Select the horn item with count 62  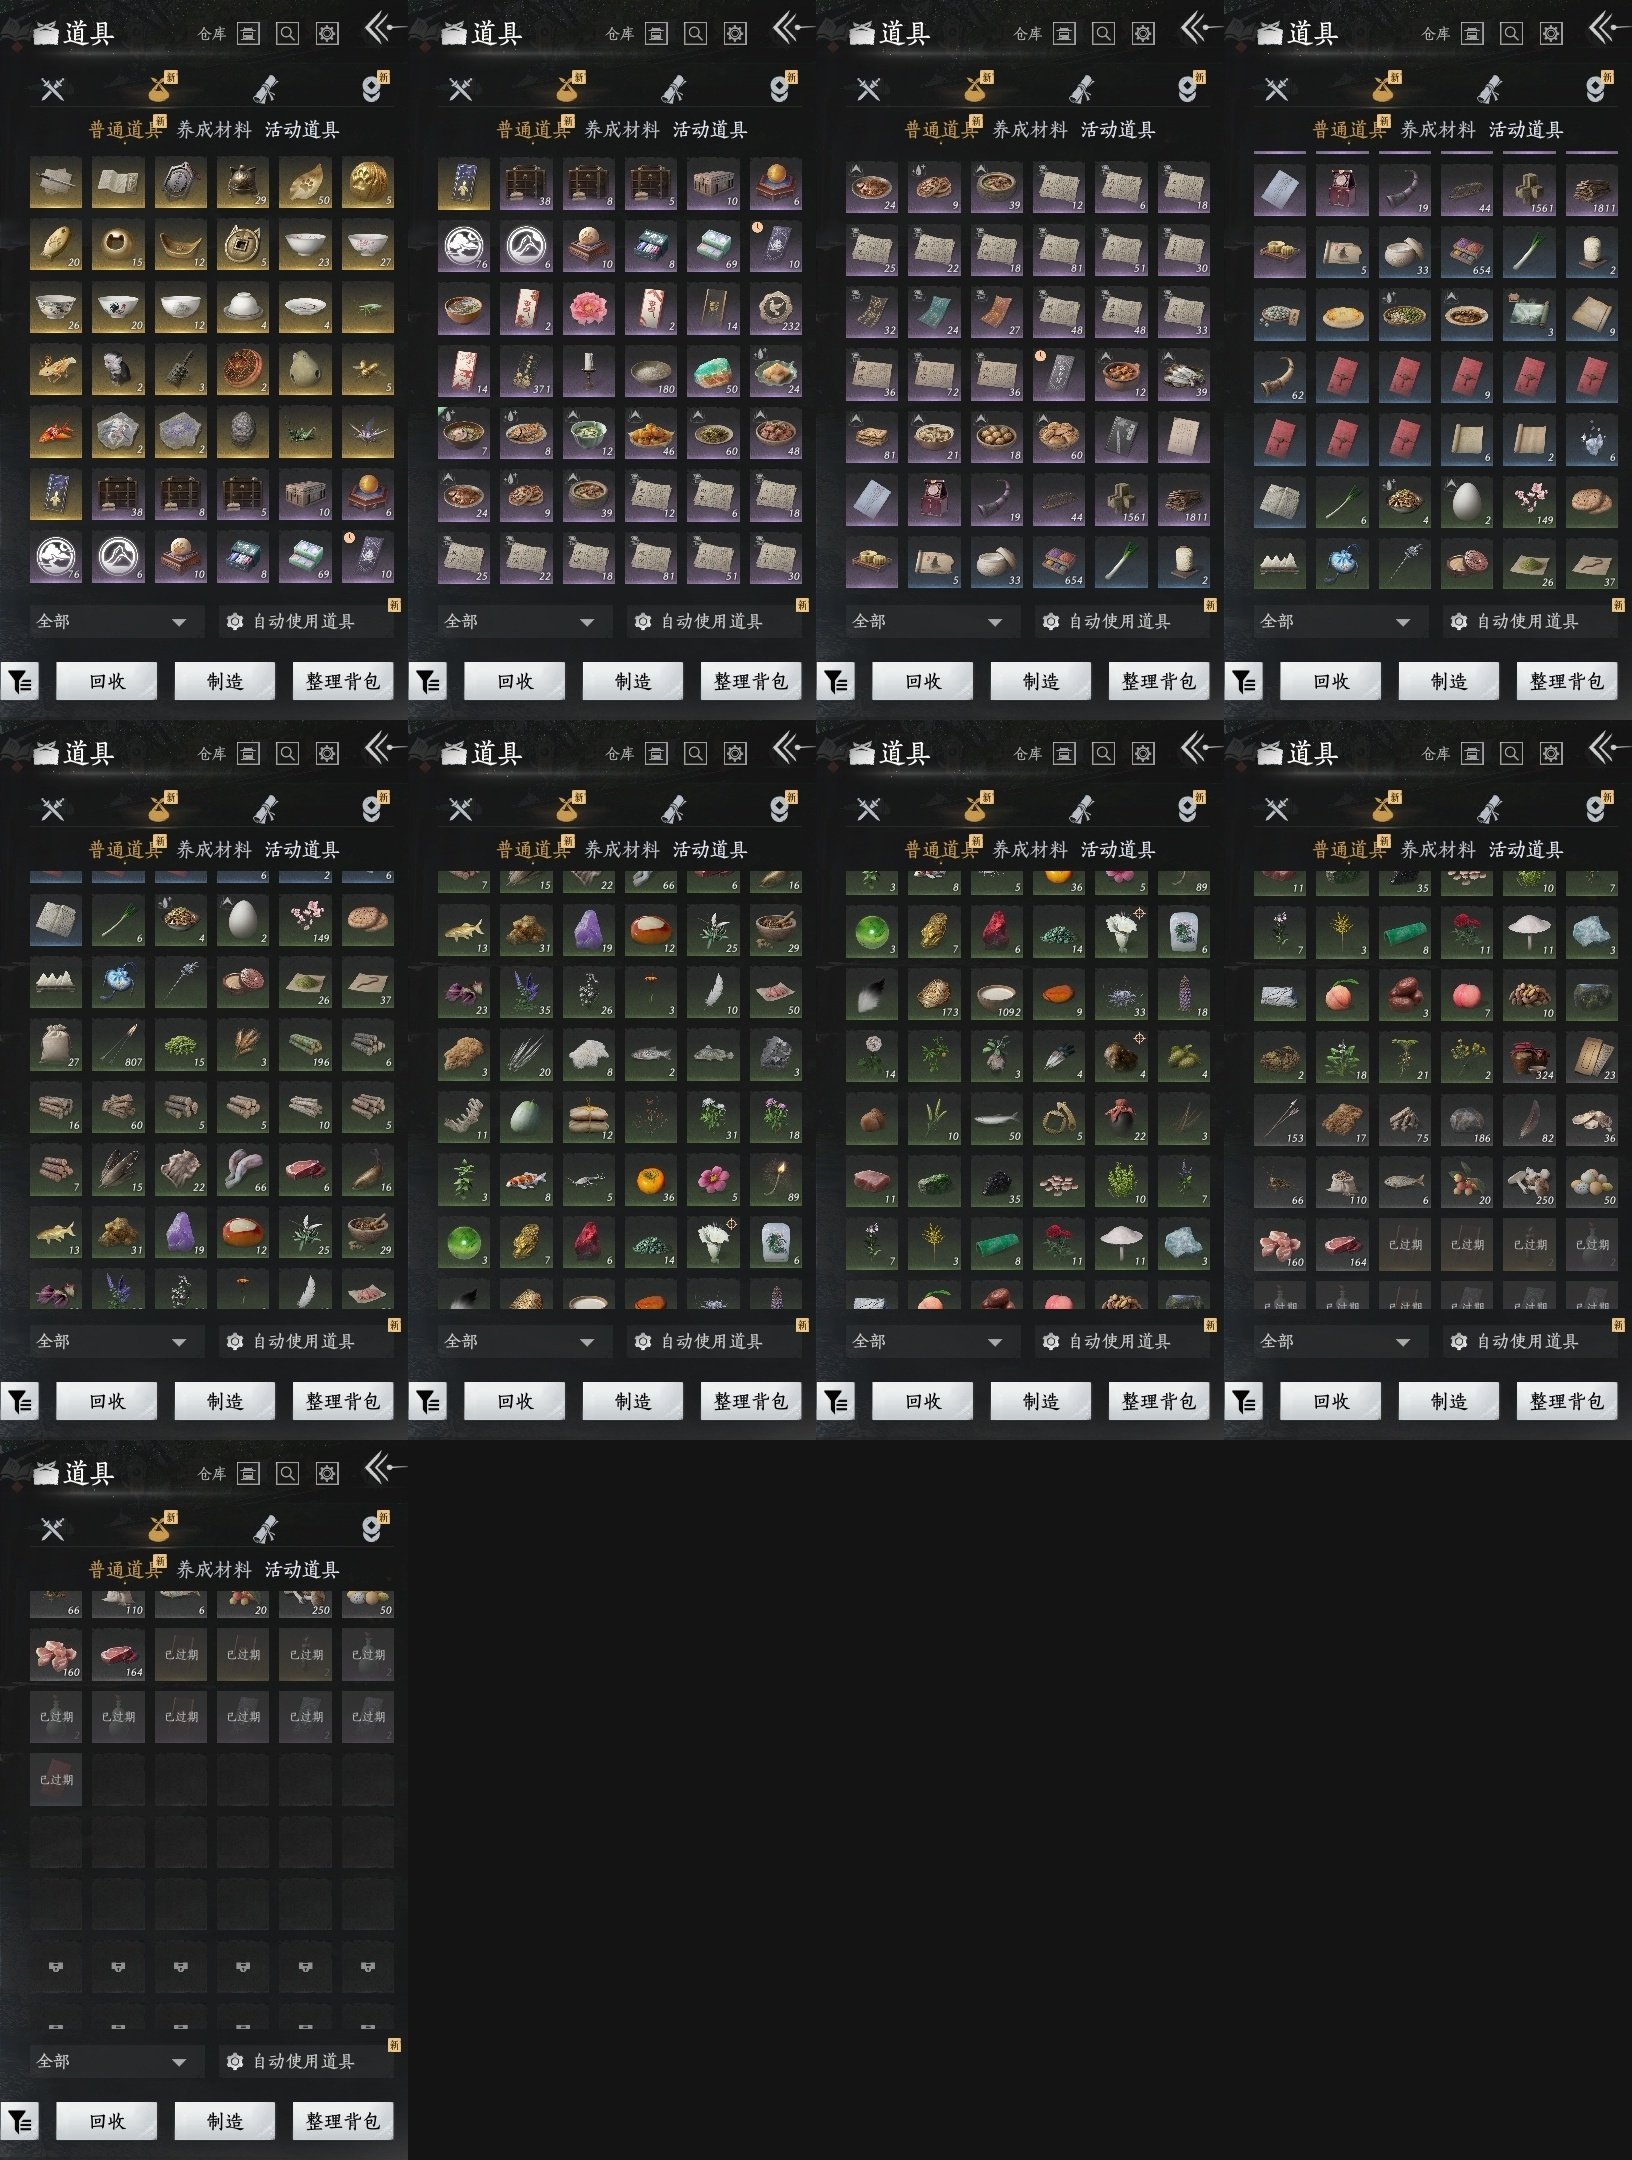pyautogui.click(x=1280, y=376)
